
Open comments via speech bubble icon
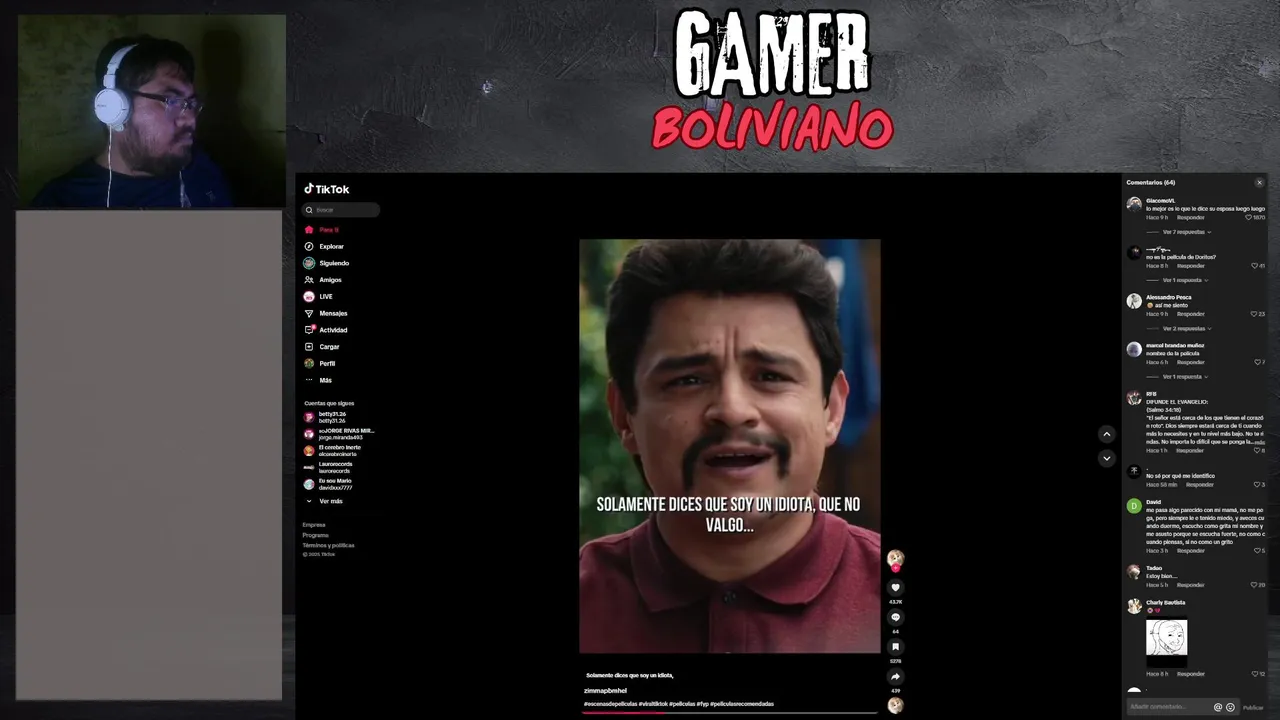(x=895, y=618)
